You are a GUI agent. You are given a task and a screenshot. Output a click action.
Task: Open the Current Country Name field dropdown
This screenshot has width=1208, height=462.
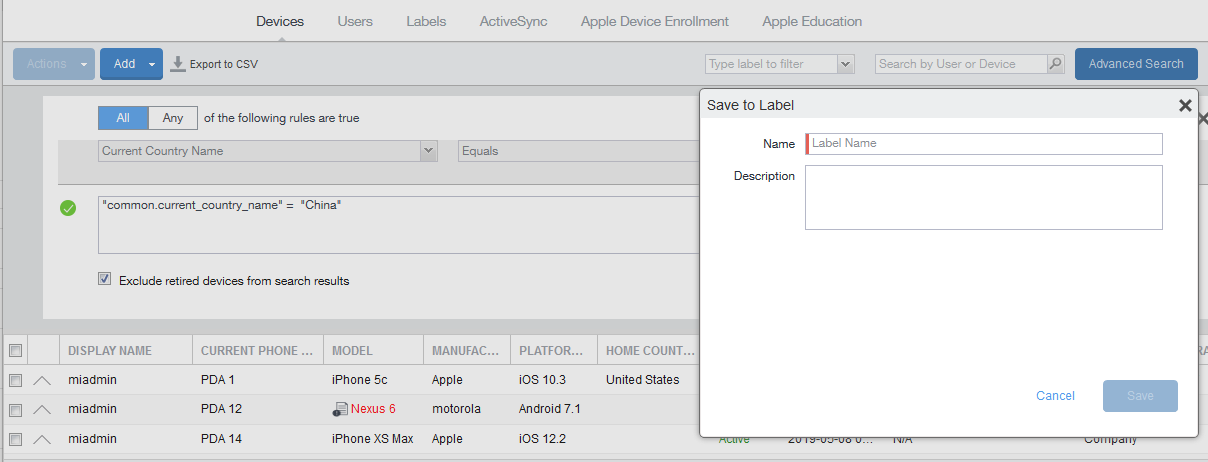tap(429, 151)
